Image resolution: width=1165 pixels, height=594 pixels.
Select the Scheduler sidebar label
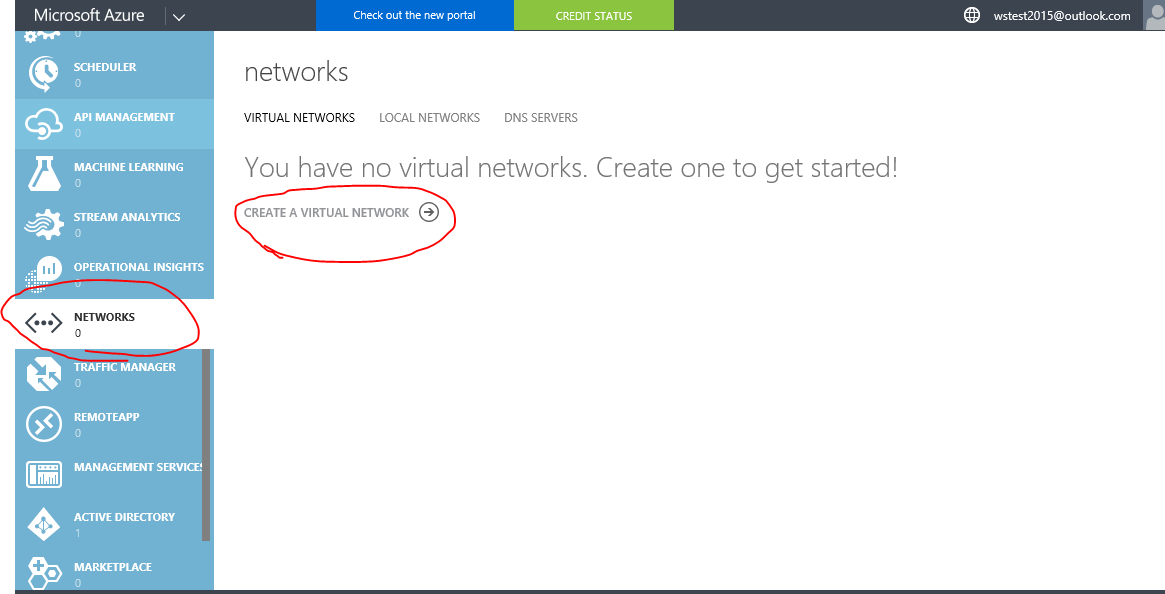coord(105,67)
